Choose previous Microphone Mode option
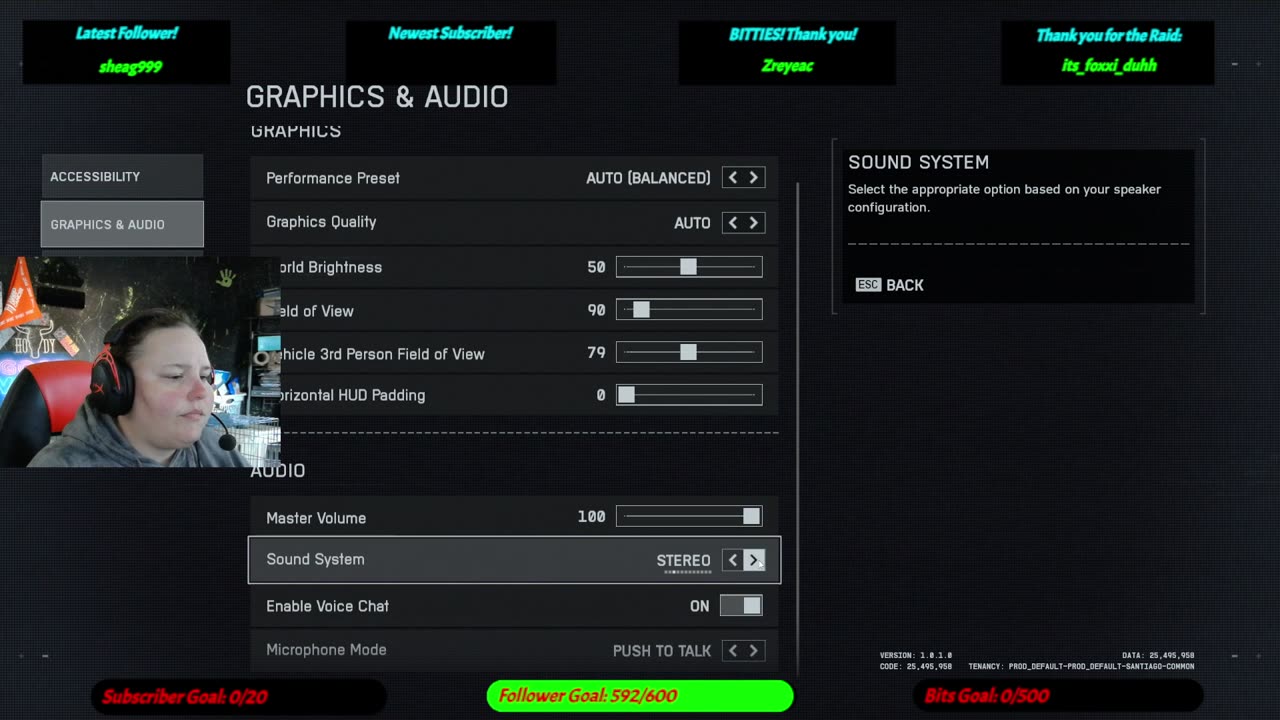This screenshot has width=1280, height=720. coord(733,650)
